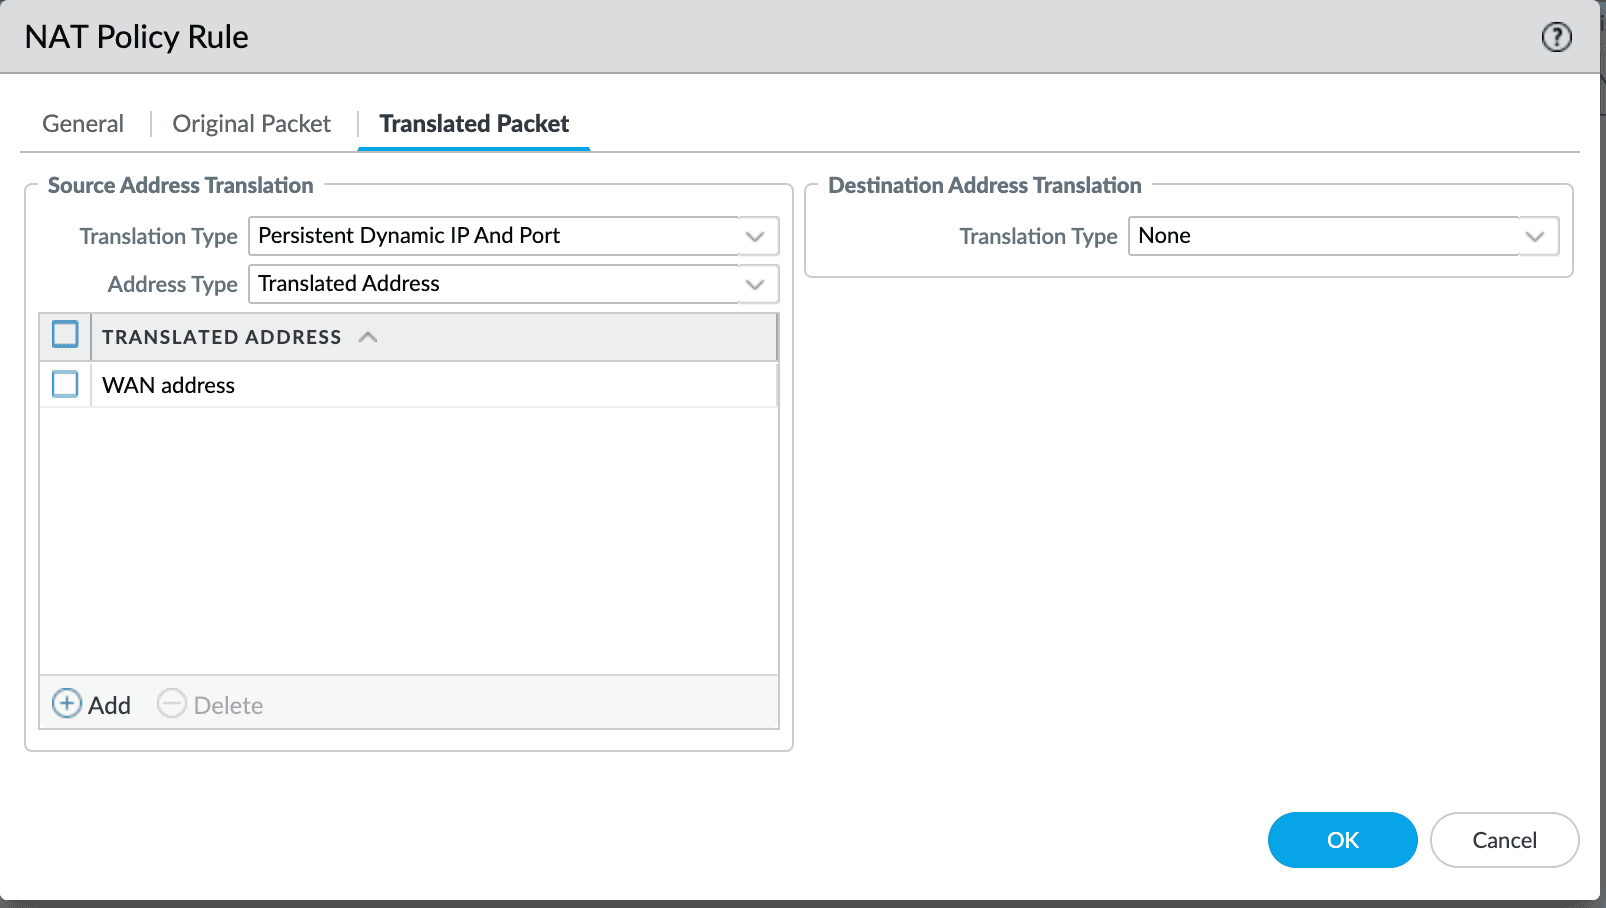Image resolution: width=1606 pixels, height=908 pixels.
Task: Click the chevron on the source Translation Type field
Action: tap(755, 236)
